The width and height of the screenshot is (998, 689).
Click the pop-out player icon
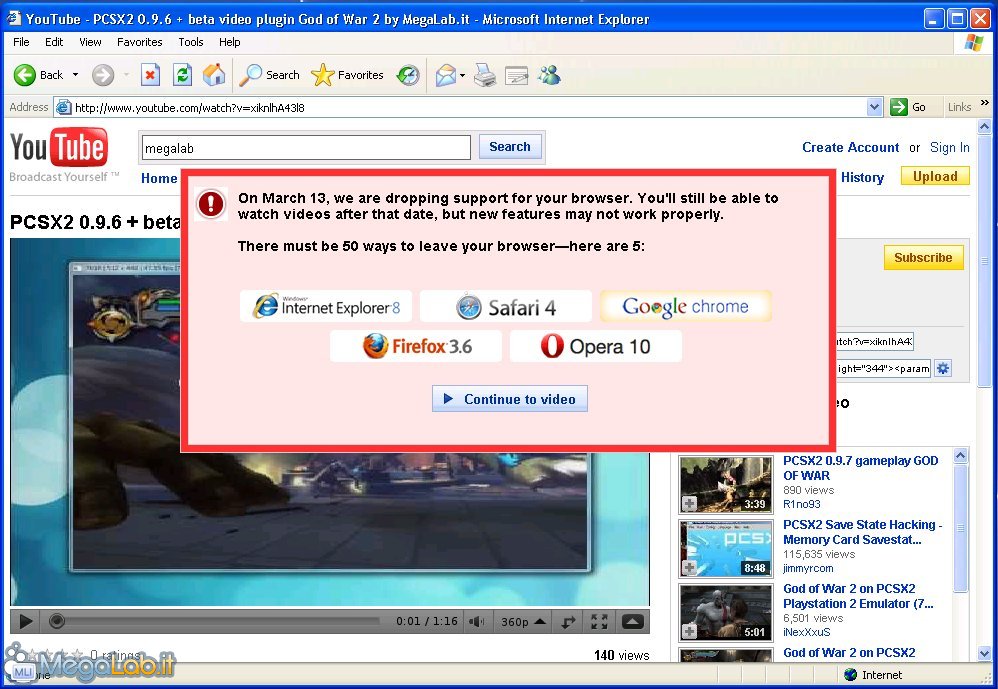pyautogui.click(x=633, y=622)
